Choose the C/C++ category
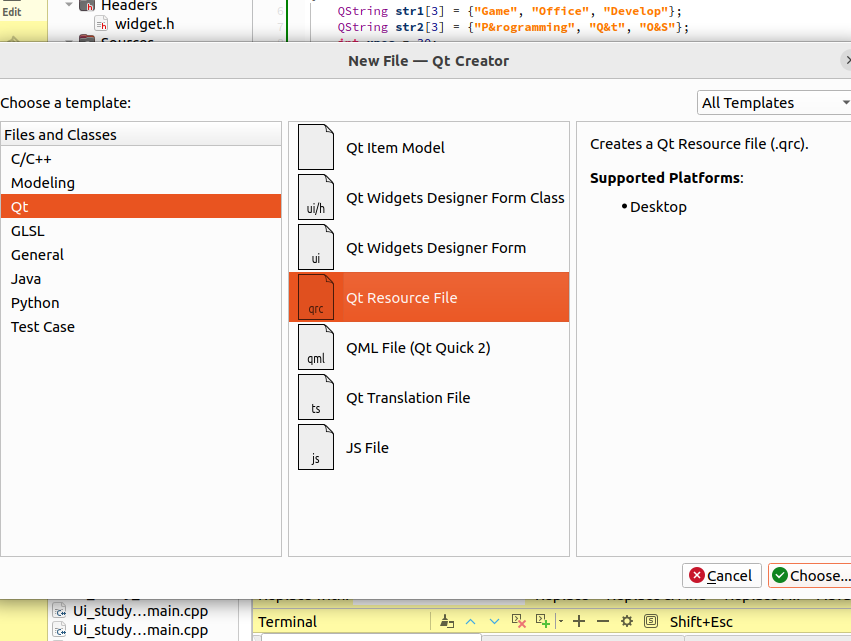This screenshot has height=641, width=851. [141, 158]
